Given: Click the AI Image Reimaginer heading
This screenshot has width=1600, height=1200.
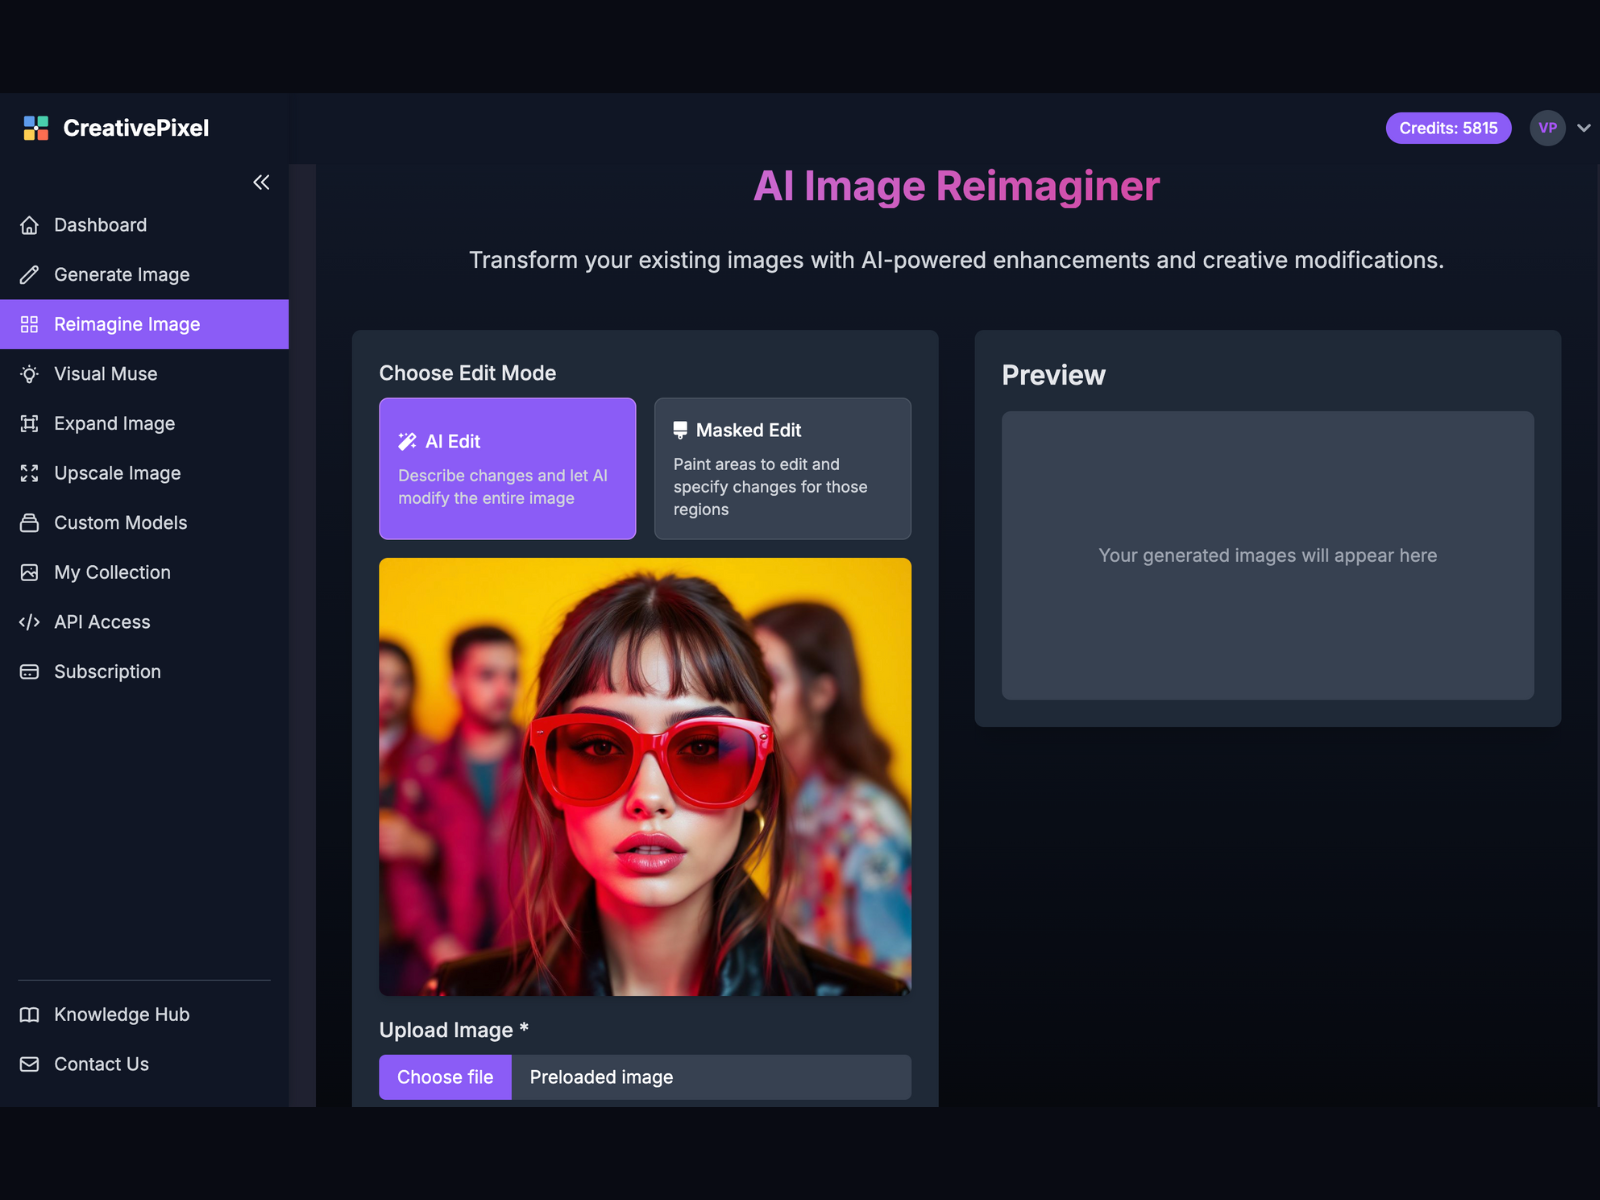Looking at the screenshot, I should click(x=956, y=186).
